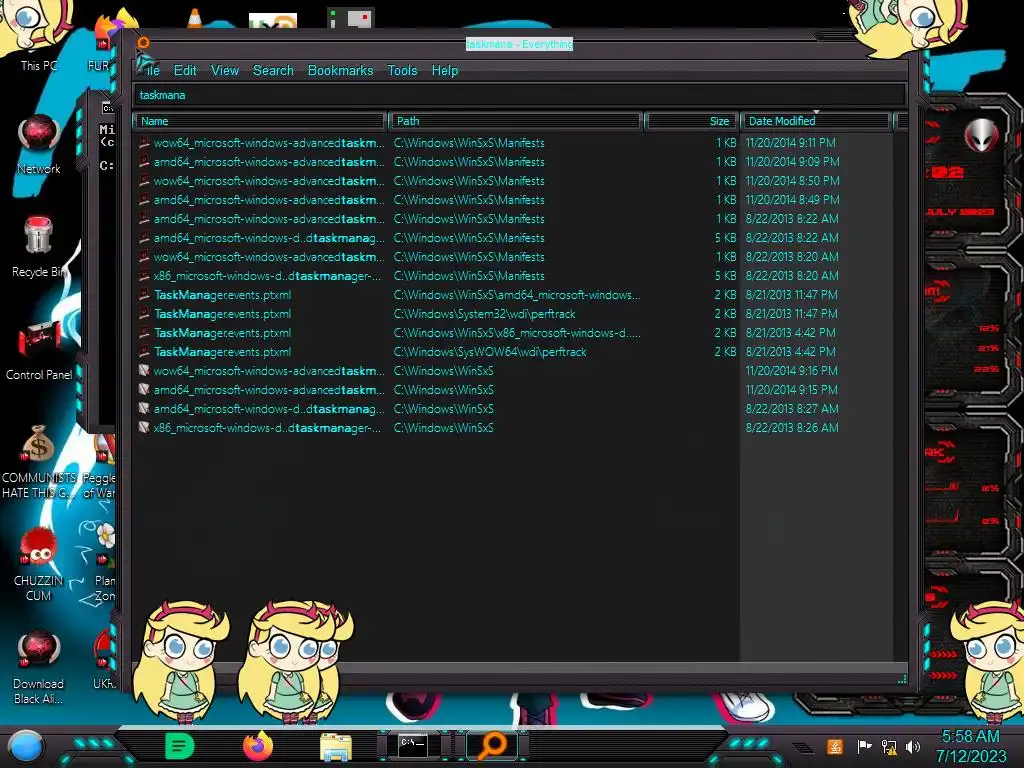The width and height of the screenshot is (1024, 768).
Task: Select amd64 dtaskmanag folder dated 8/22/2013 8:27 AM
Action: coord(269,409)
